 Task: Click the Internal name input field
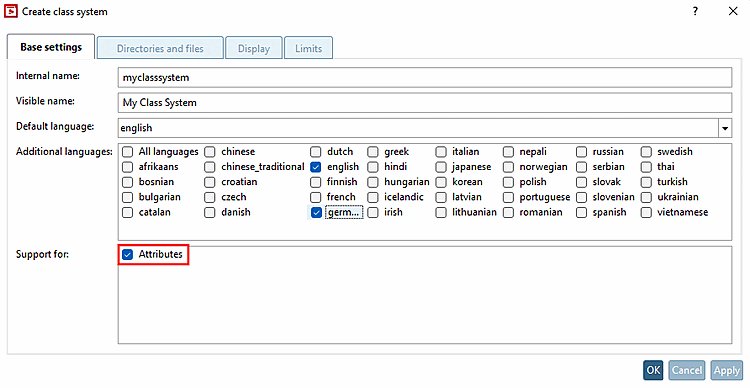pos(425,78)
